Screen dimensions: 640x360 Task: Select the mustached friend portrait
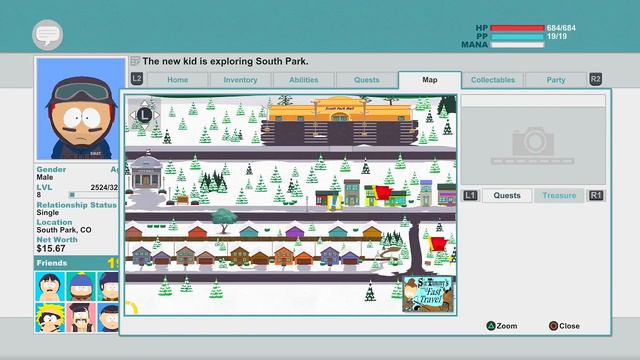click(81, 318)
